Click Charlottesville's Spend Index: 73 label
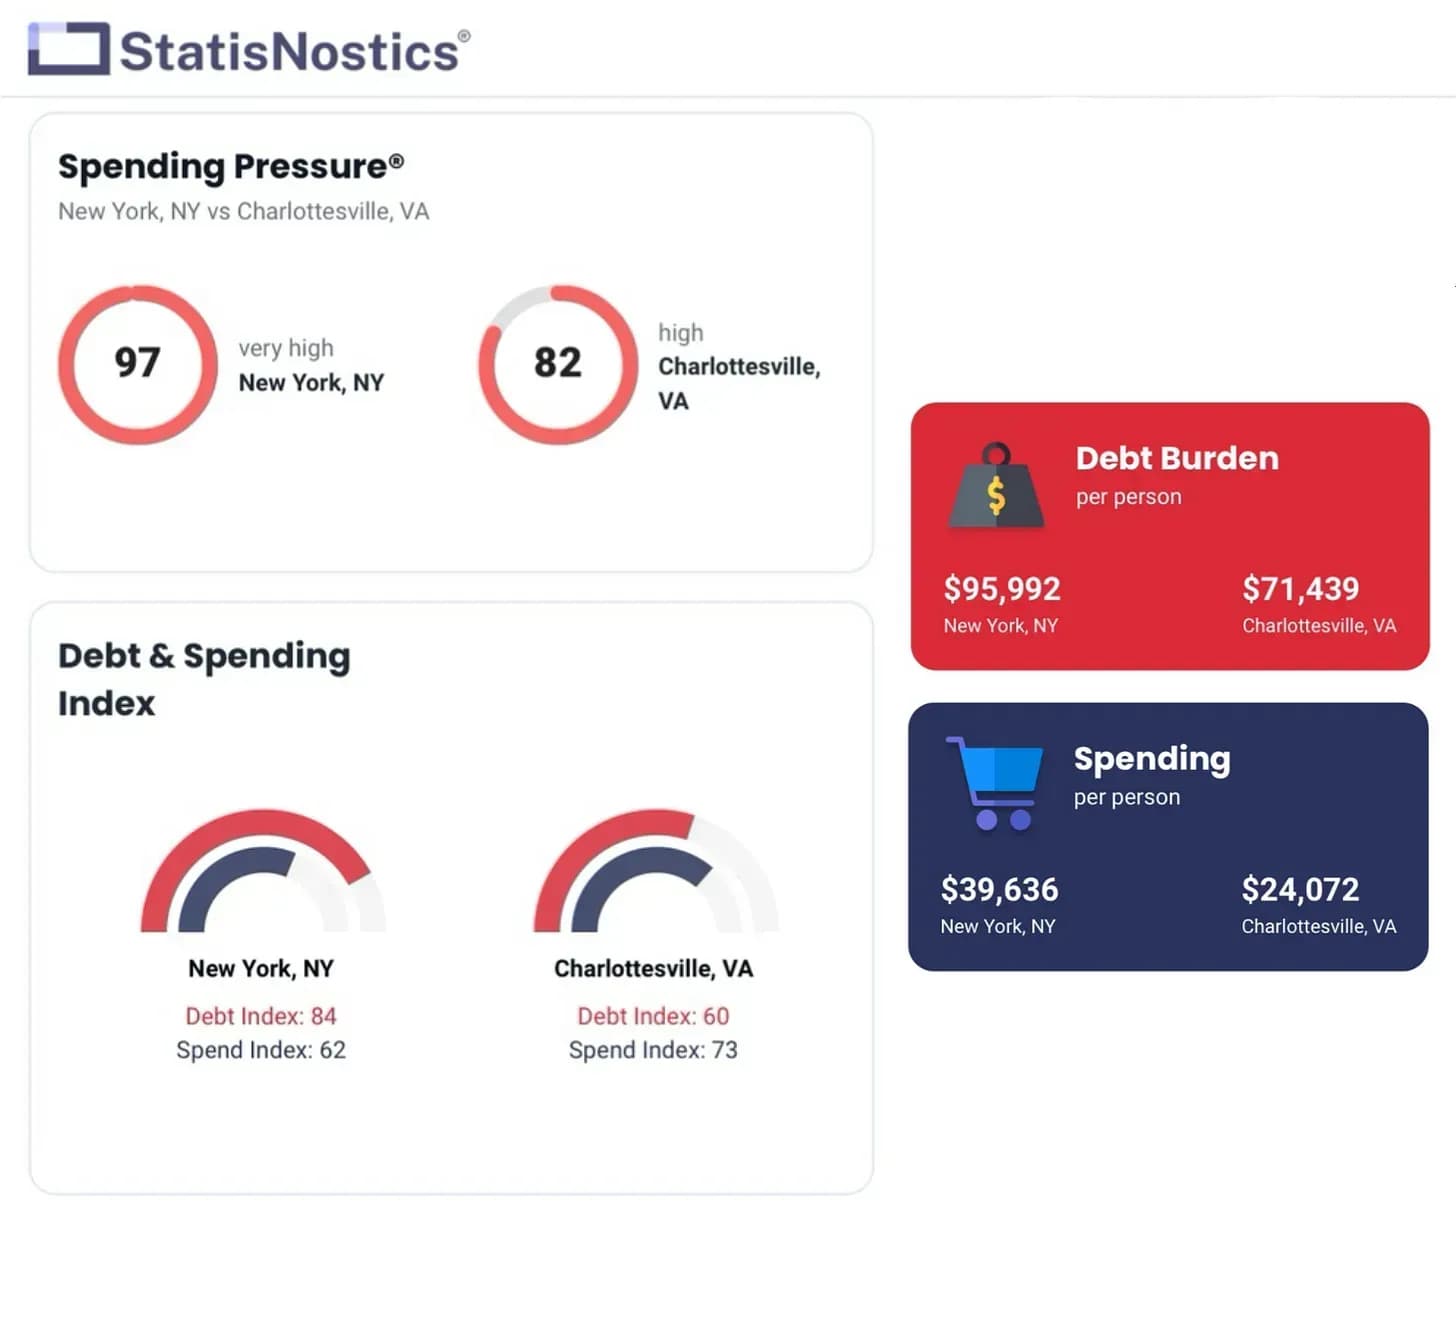The width and height of the screenshot is (1456, 1335). pyautogui.click(x=653, y=1050)
